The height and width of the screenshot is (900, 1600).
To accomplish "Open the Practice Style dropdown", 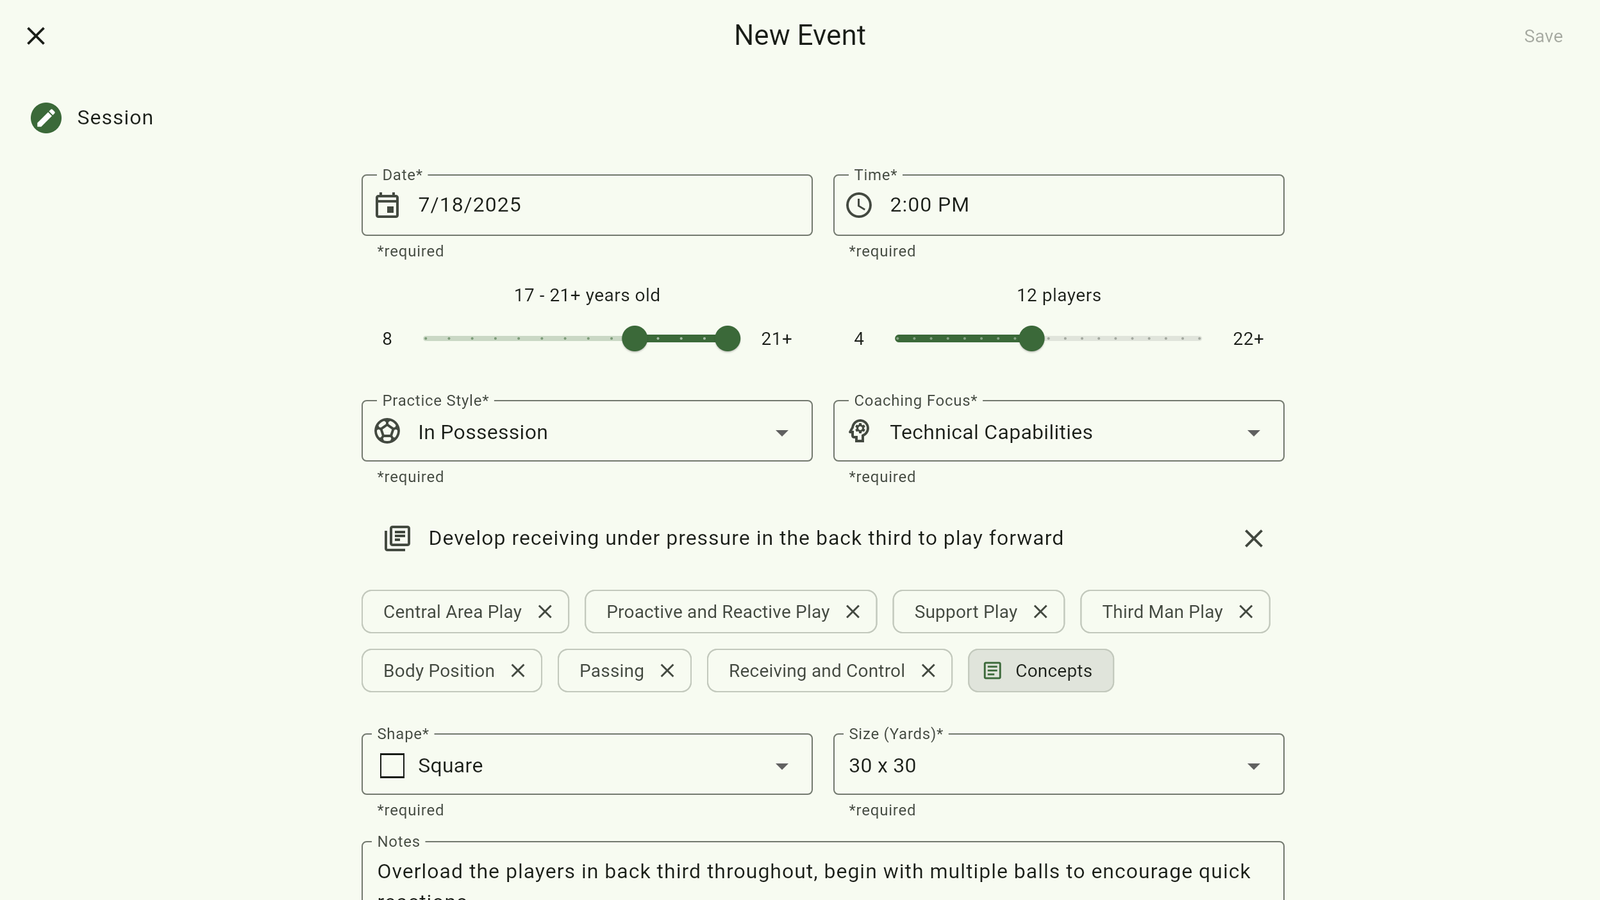I will click(x=586, y=432).
